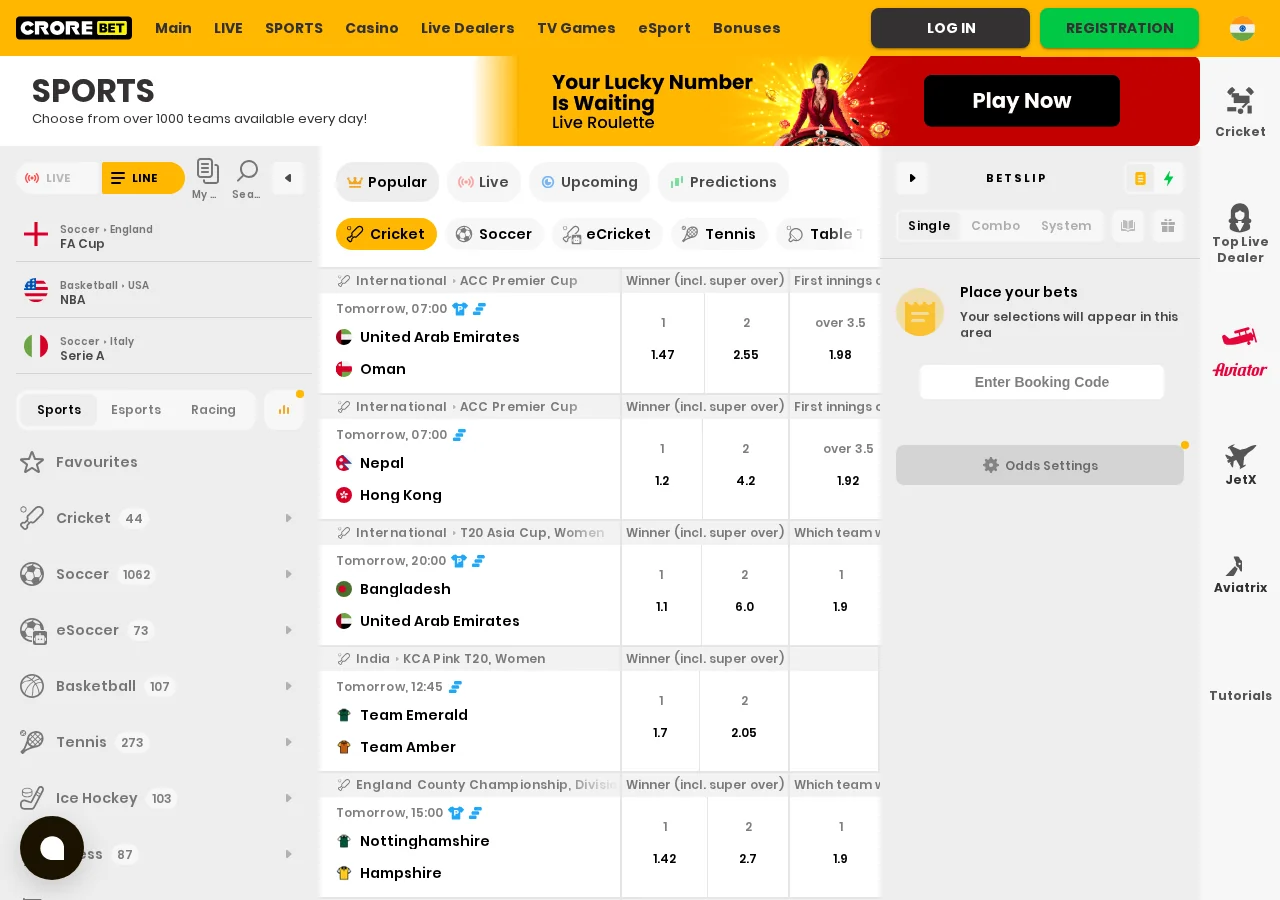
Task: Launch the Aviatrix game icon
Action: click(1240, 575)
